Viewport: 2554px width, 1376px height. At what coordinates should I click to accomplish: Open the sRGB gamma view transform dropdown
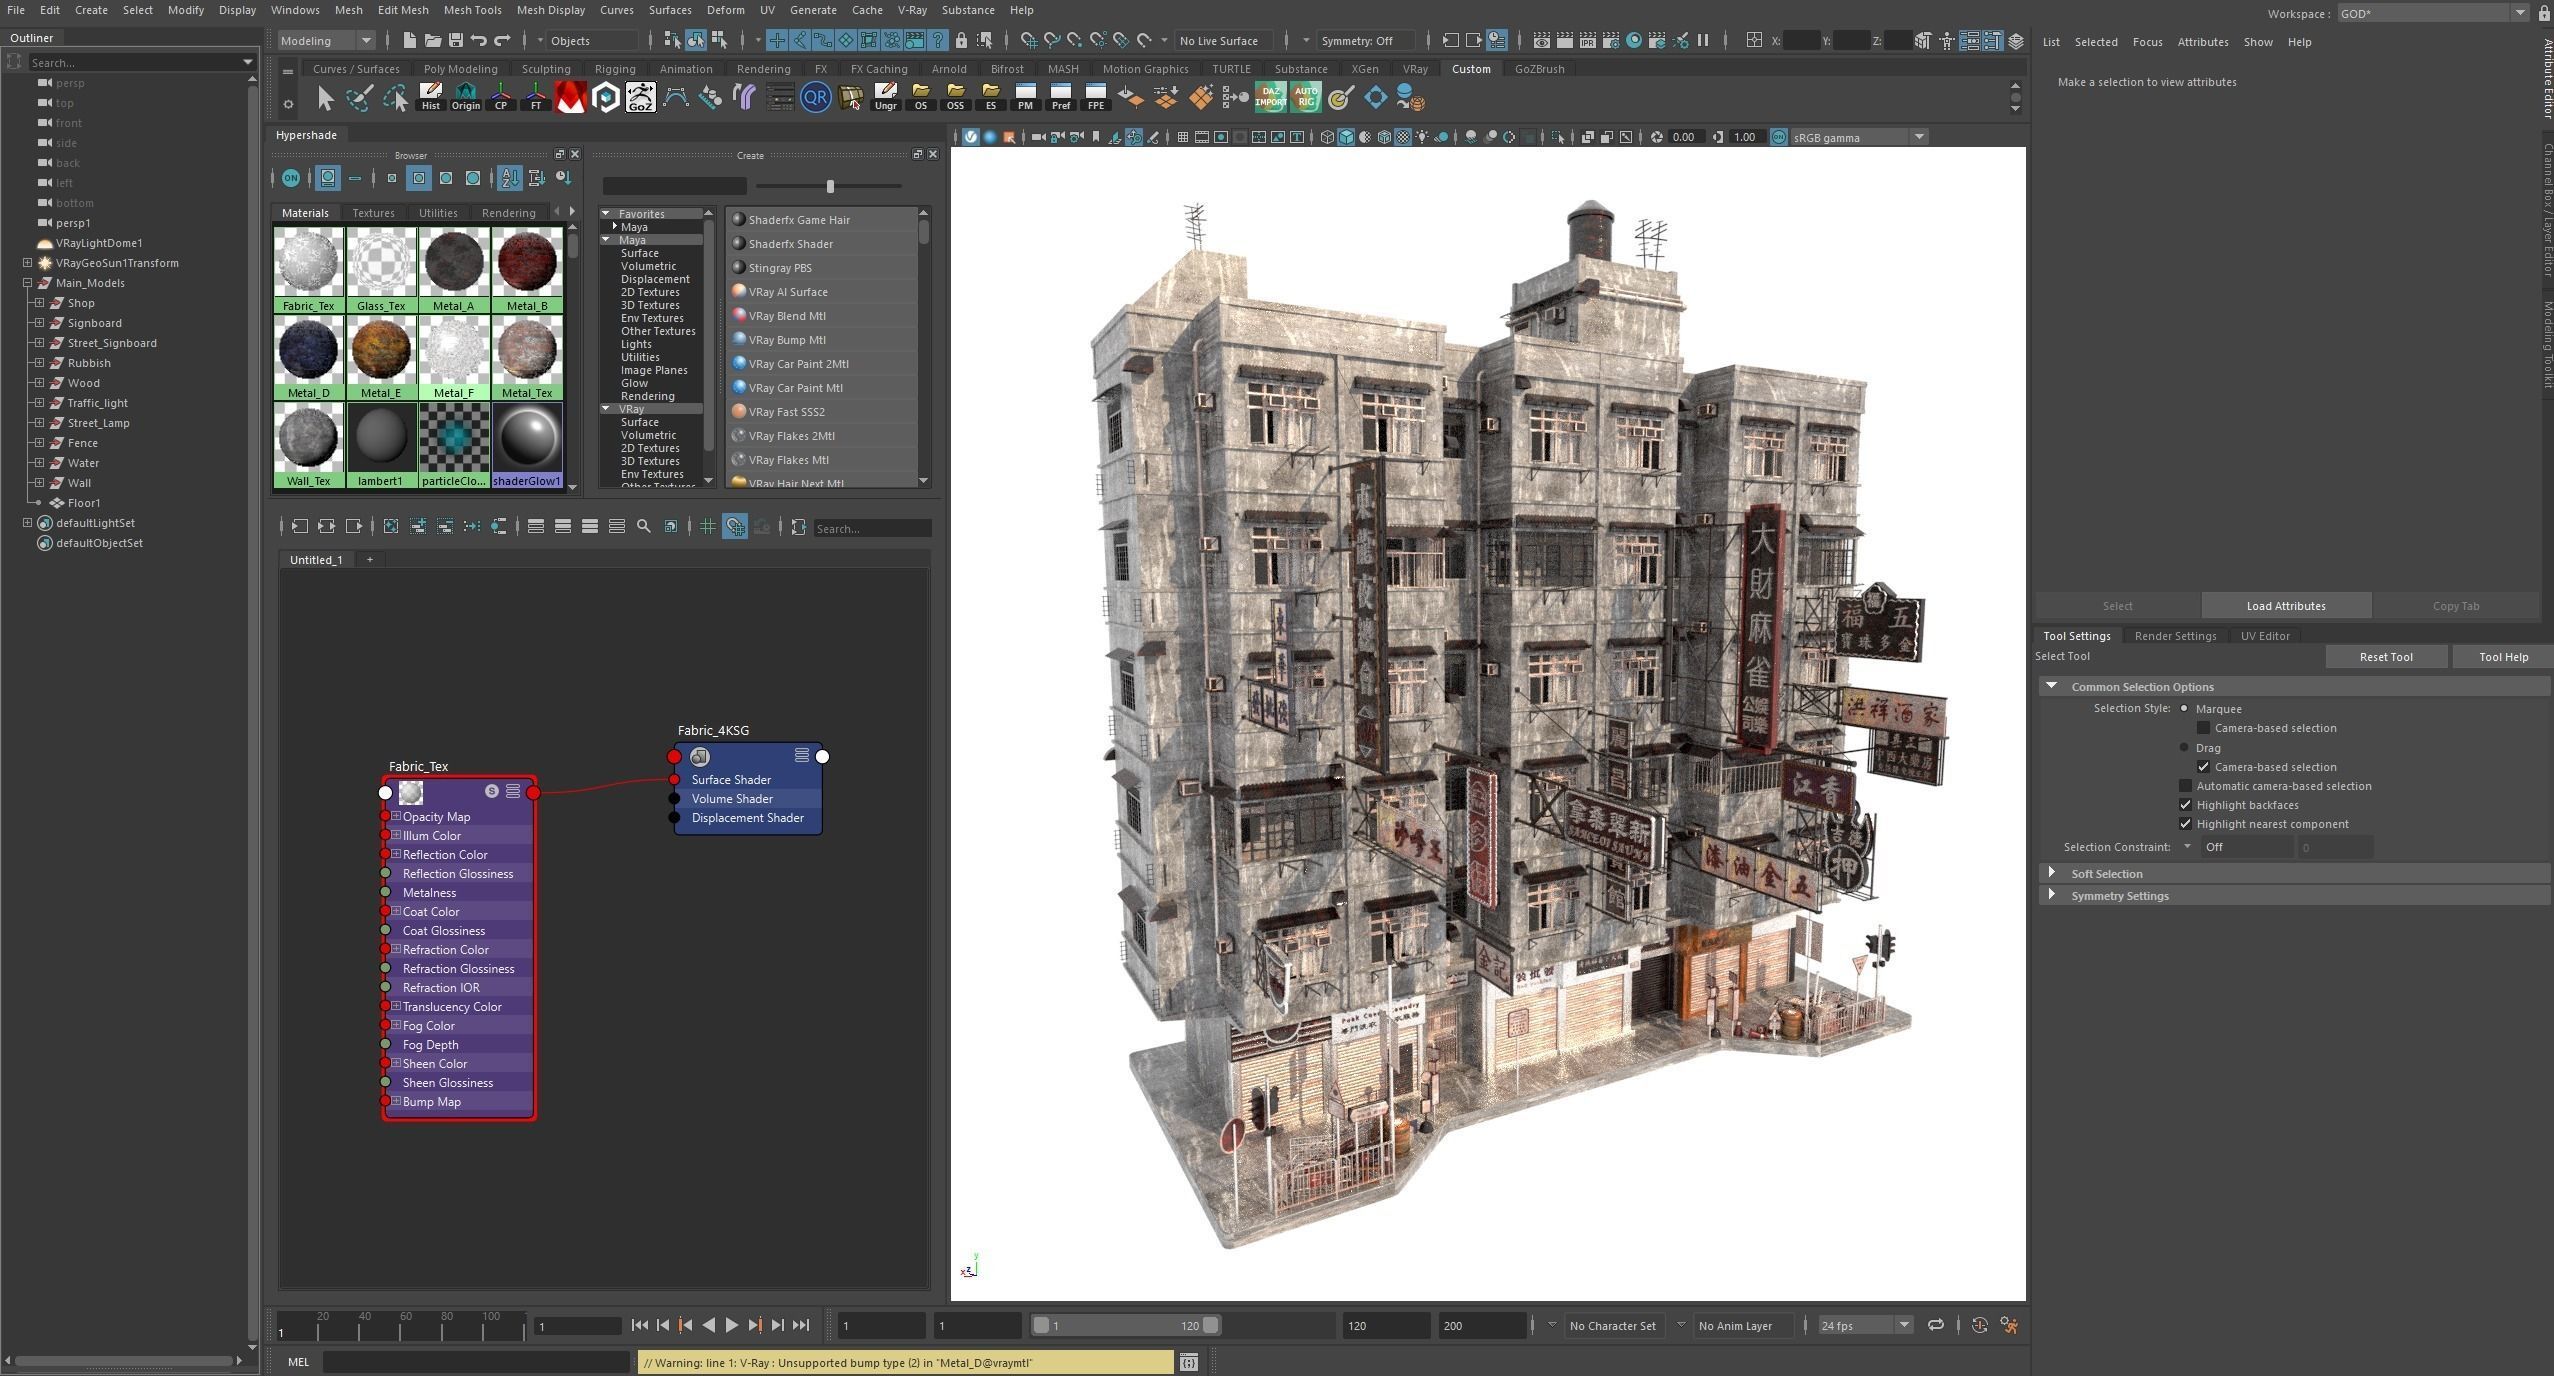pos(1858,137)
